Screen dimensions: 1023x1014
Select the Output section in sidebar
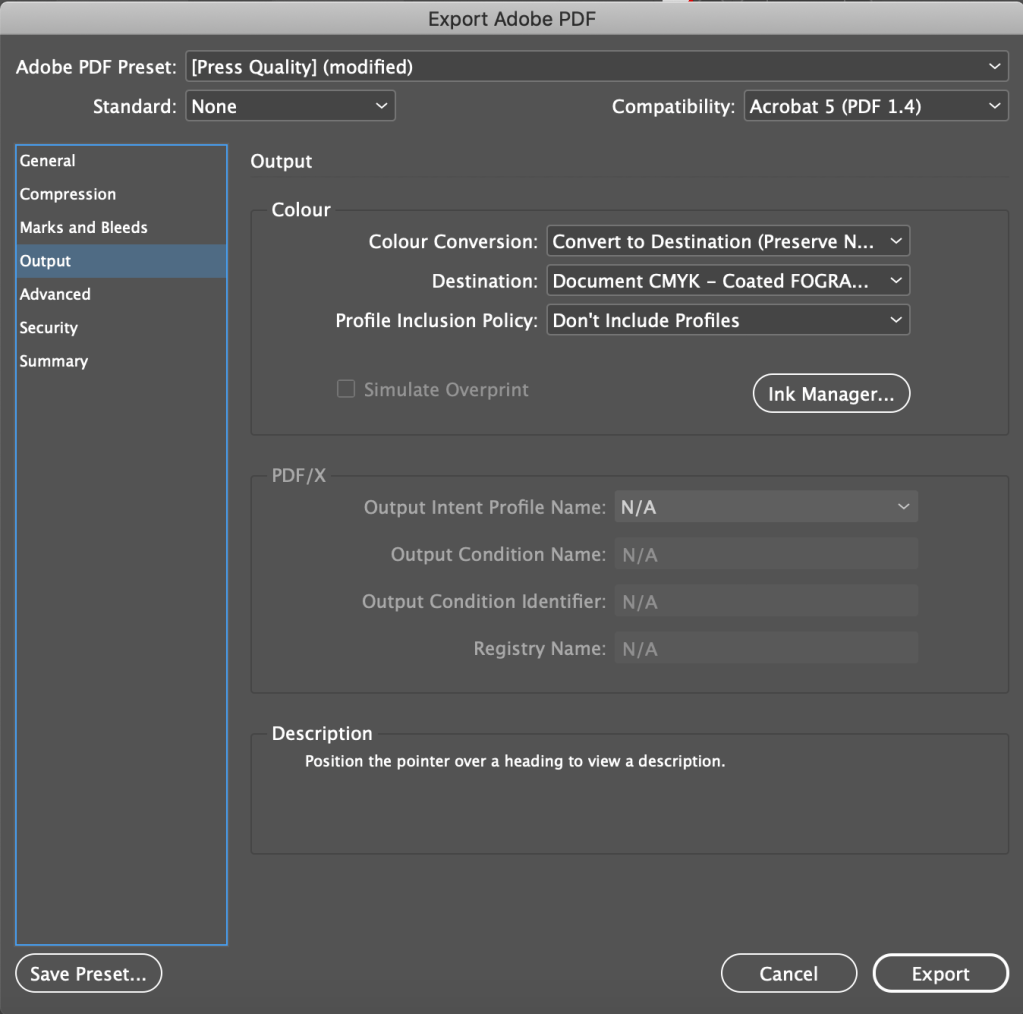46,261
